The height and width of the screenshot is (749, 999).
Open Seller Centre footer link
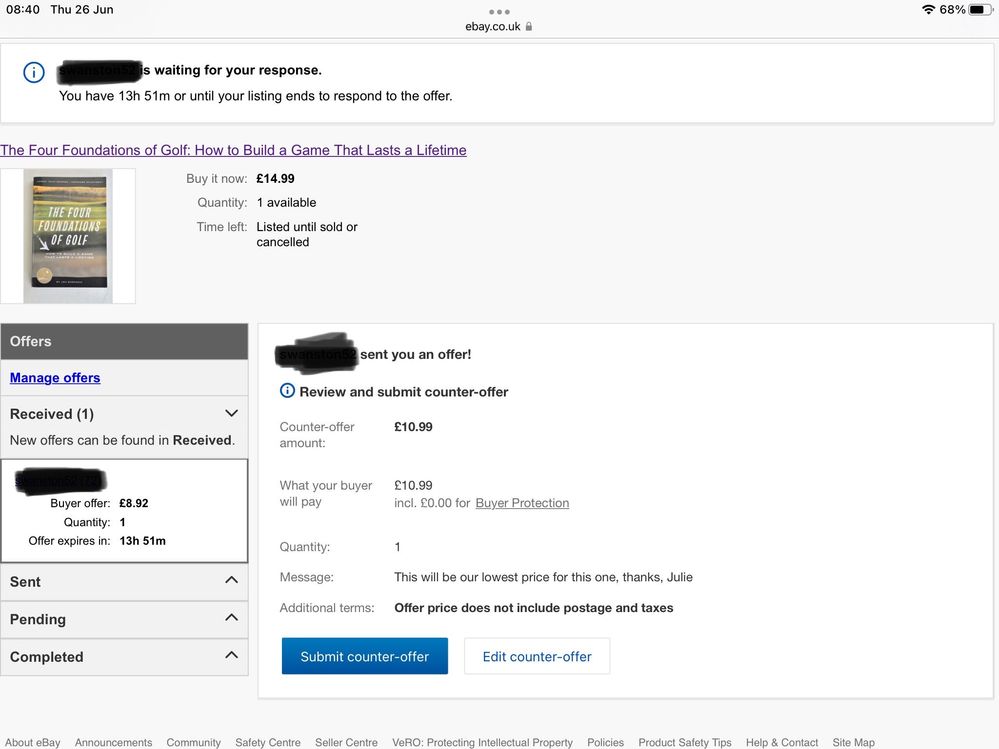tap(346, 742)
